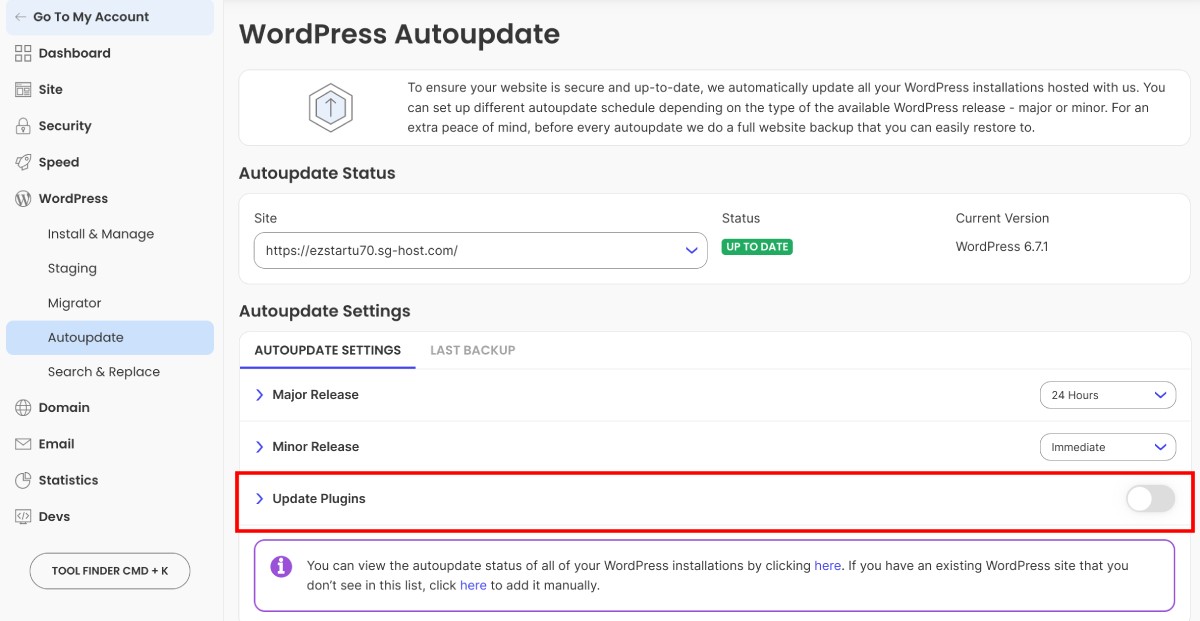Expand the Minor Release section

click(x=260, y=447)
